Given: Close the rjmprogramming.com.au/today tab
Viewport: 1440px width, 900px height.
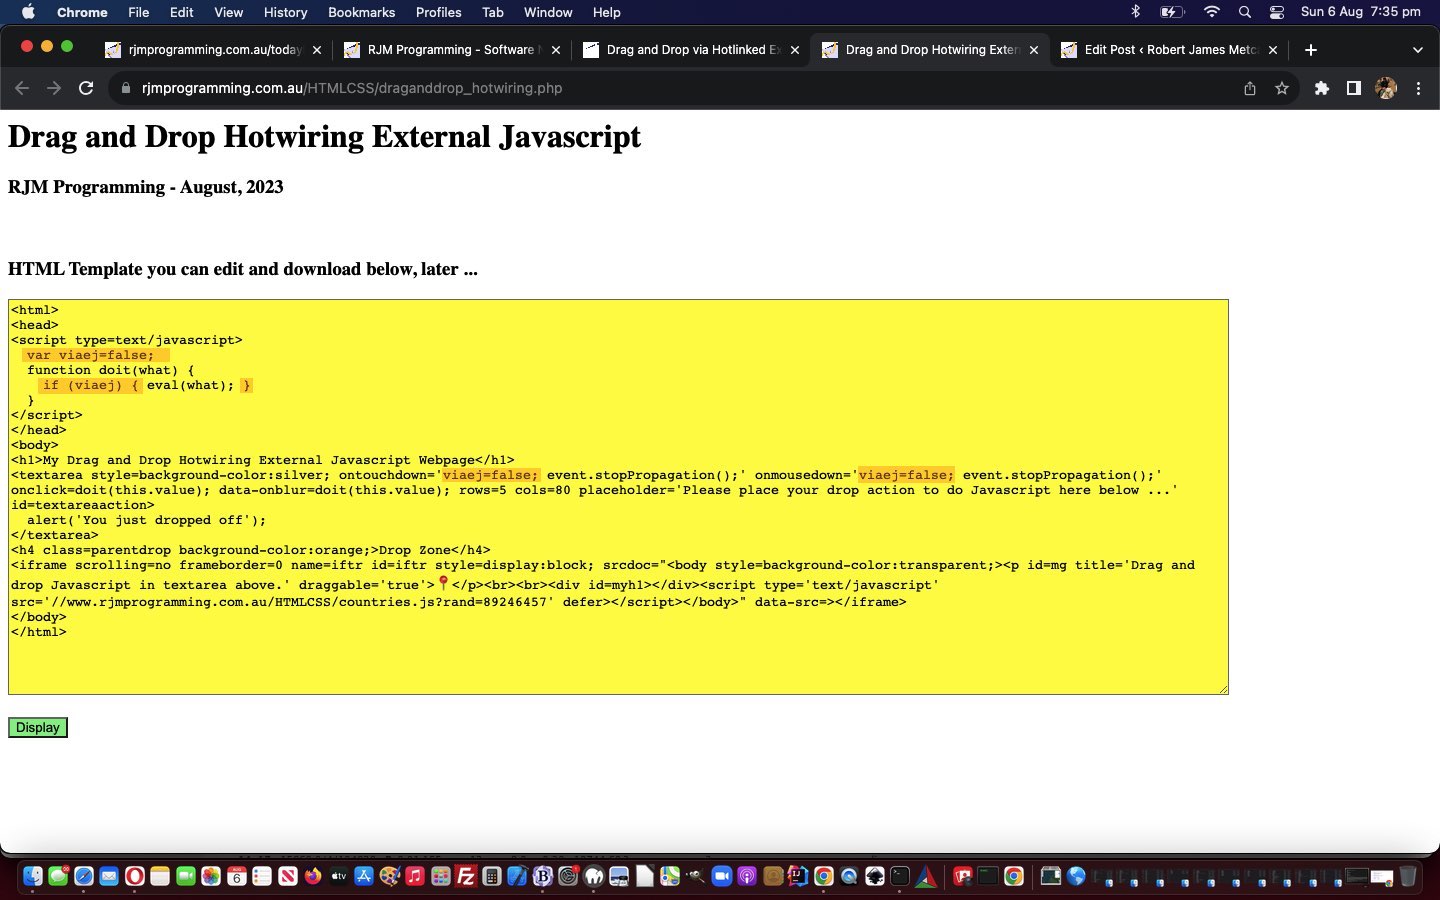Looking at the screenshot, I should [317, 50].
